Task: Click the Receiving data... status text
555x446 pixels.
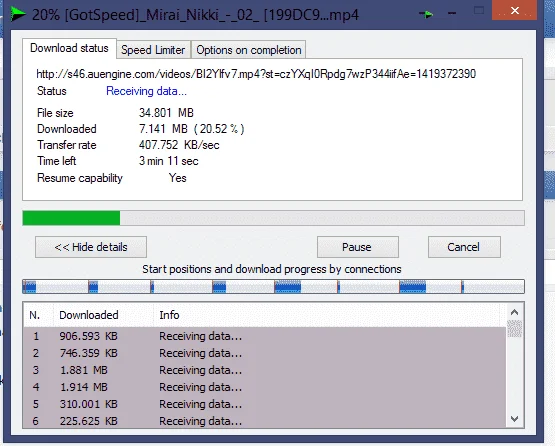Action: click(x=146, y=91)
